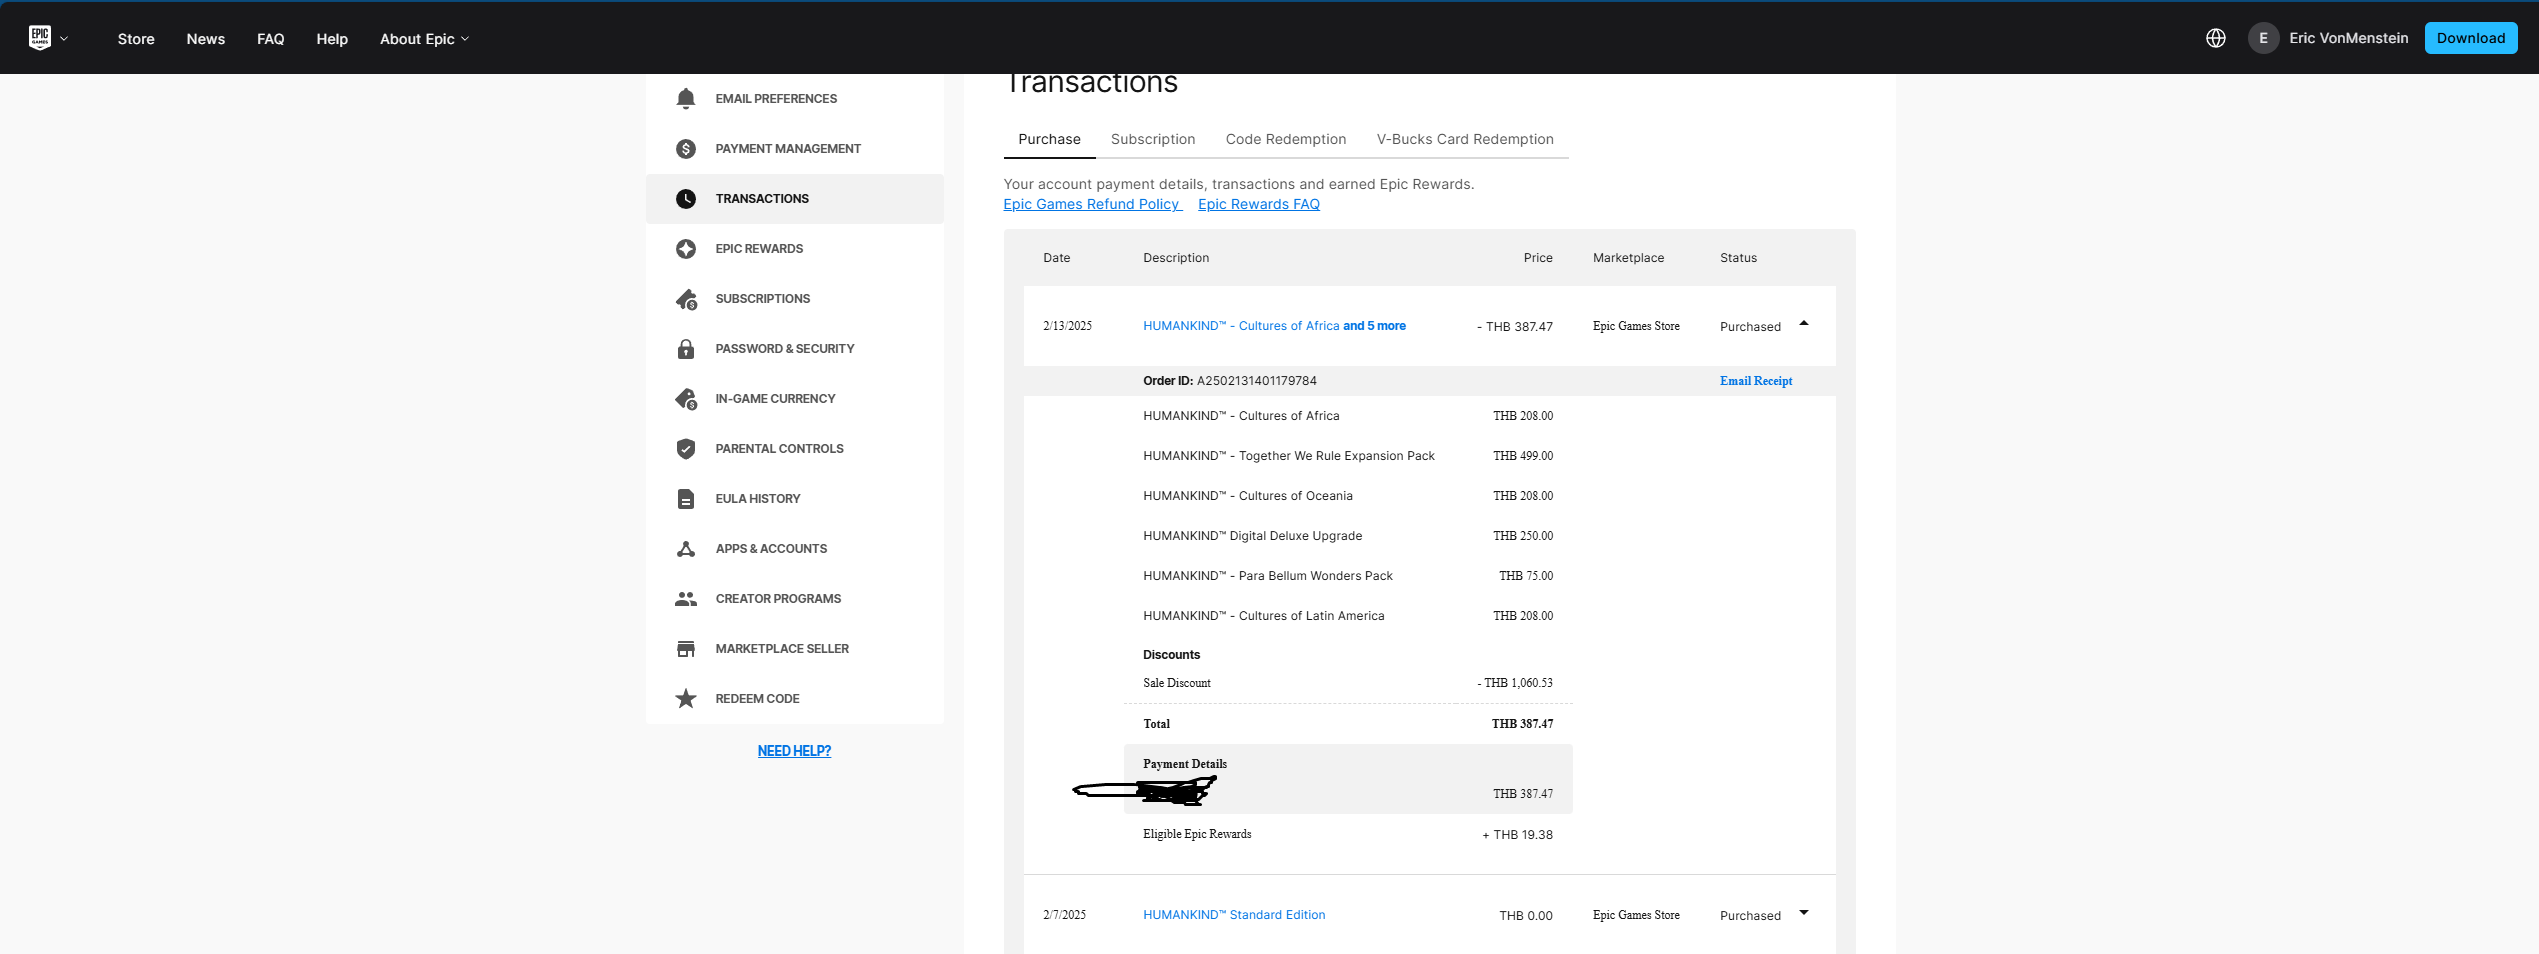Viewport: 2539px width, 954px height.
Task: Collapse the 2/13/2025 order details arrow
Action: click(x=1804, y=324)
